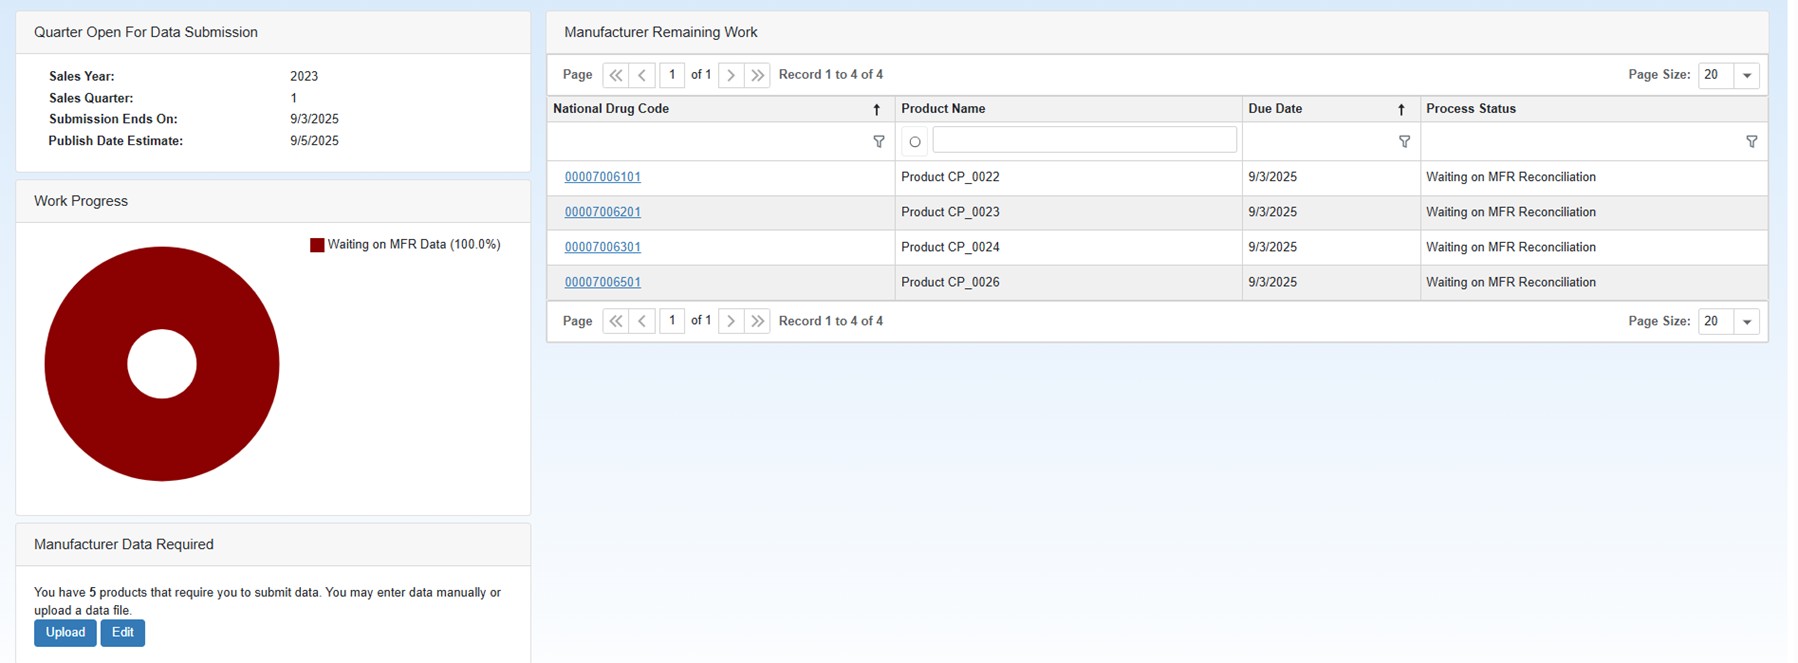Click Product Name filter text box
Screen dimensions: 1798x663
[1084, 140]
